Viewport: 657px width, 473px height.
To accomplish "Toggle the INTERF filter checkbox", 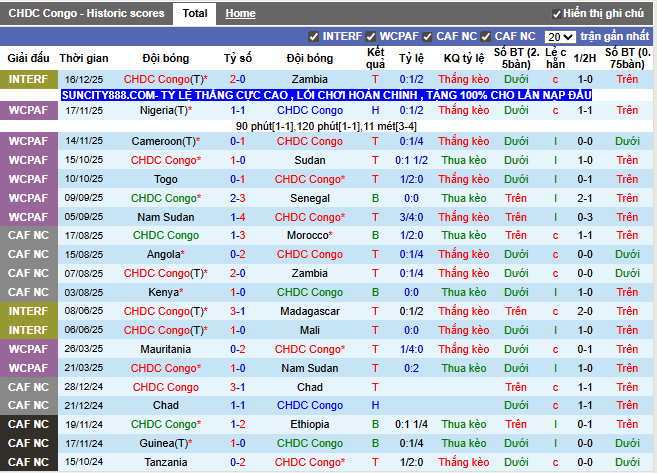I will pos(313,37).
